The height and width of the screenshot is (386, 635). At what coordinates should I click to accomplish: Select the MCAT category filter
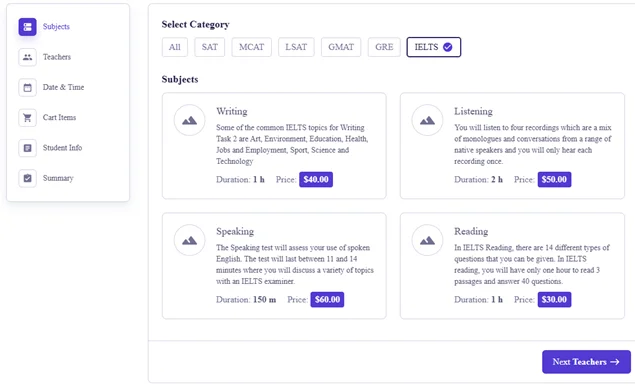251,47
